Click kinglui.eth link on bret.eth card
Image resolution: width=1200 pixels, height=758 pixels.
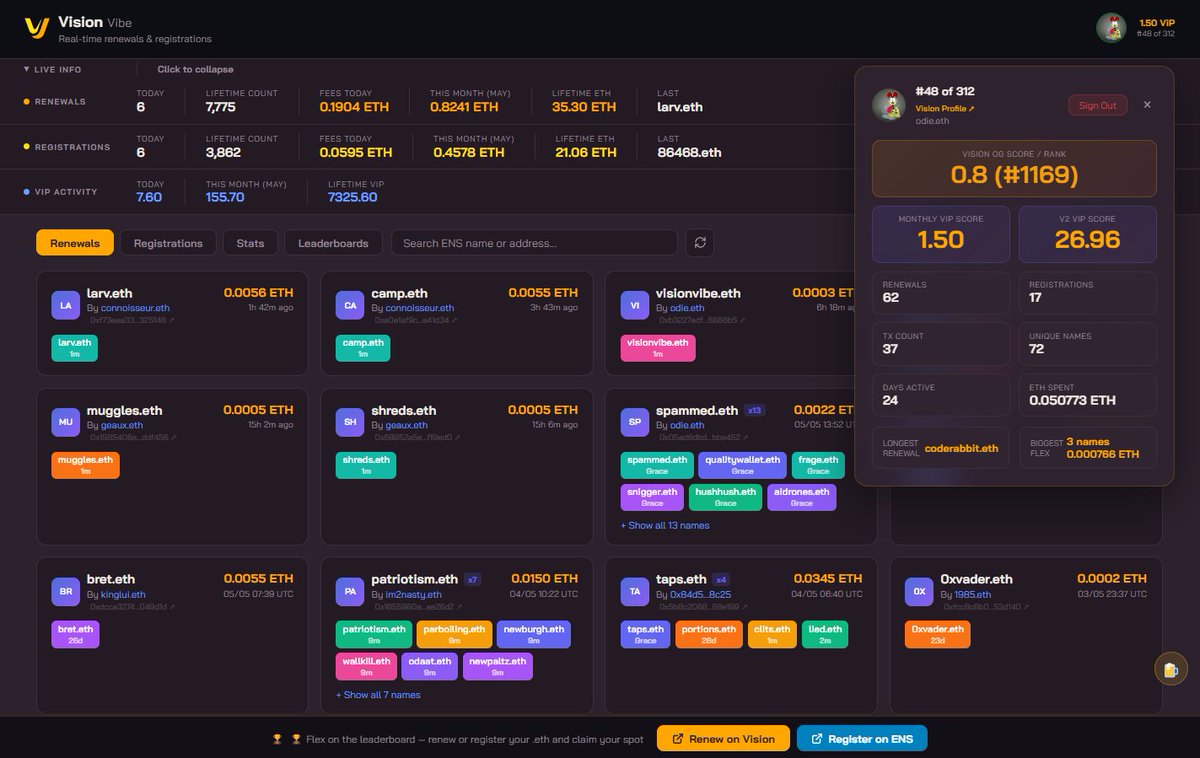(x=123, y=594)
